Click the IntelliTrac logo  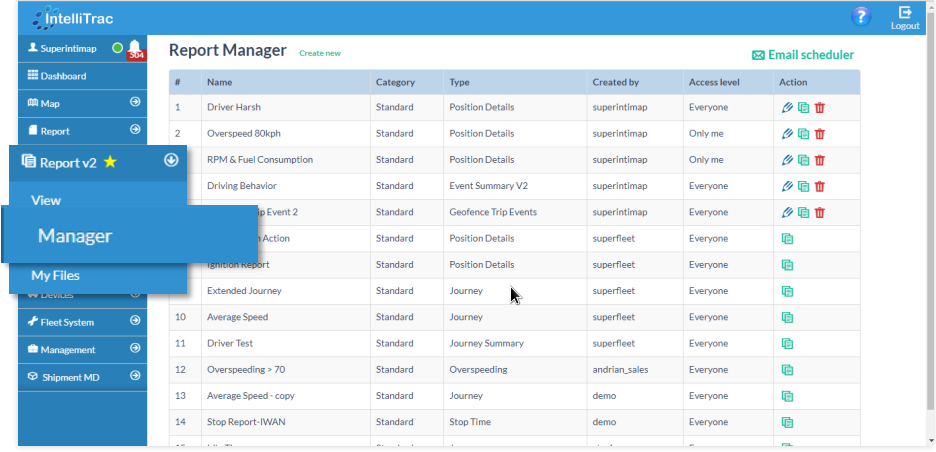[72, 17]
